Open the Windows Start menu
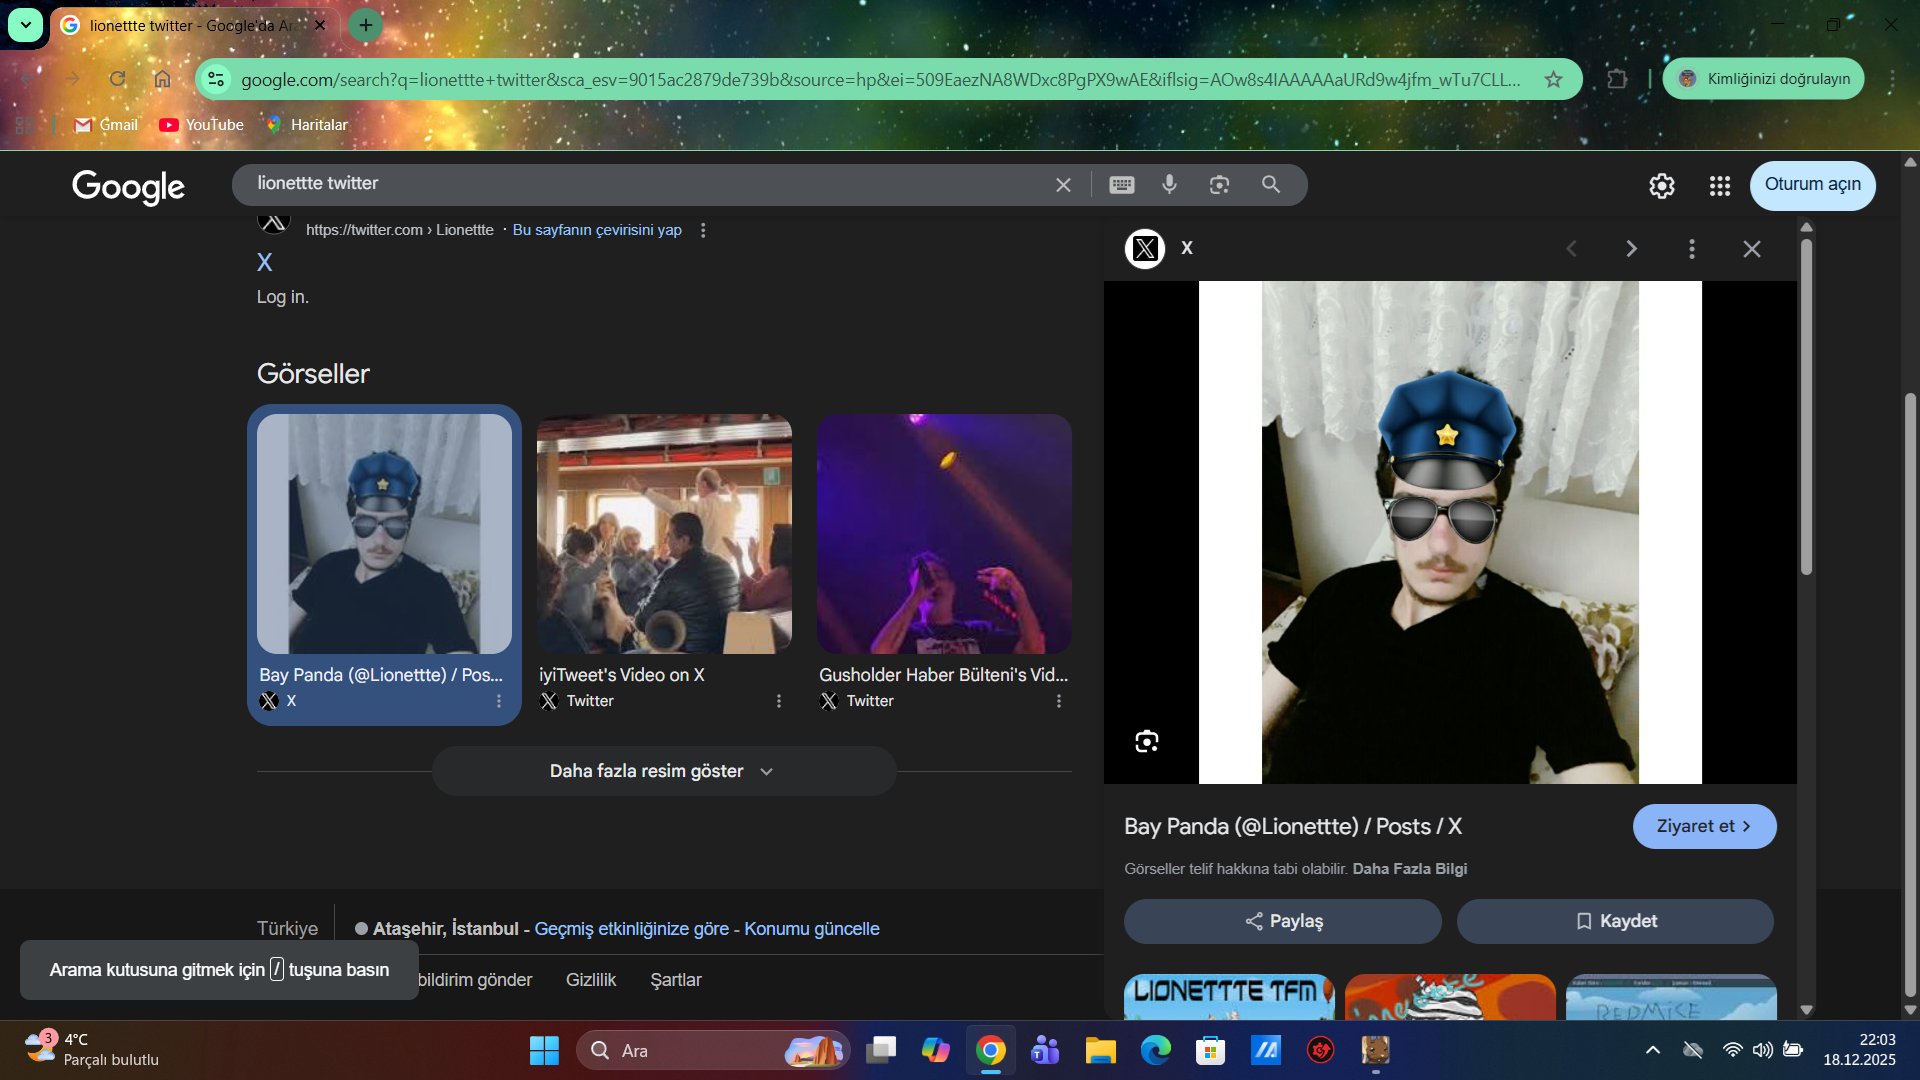This screenshot has width=1920, height=1080. (544, 1050)
